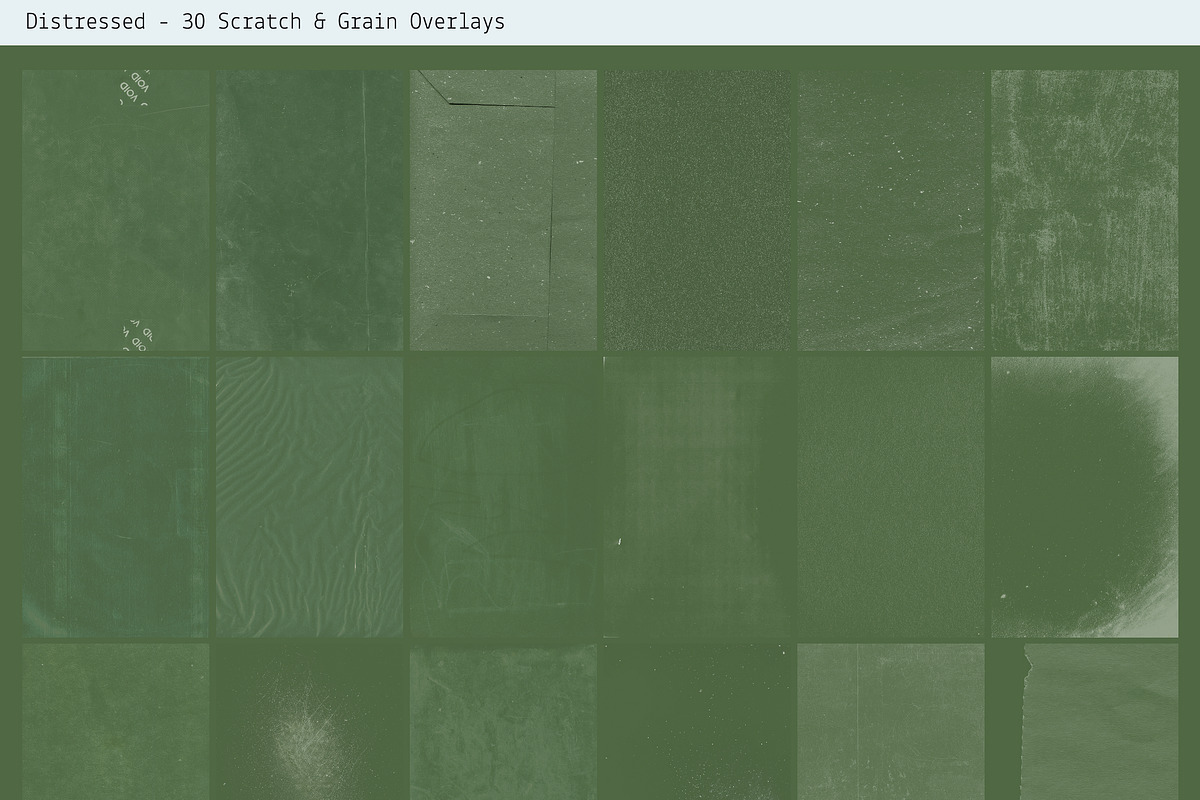The width and height of the screenshot is (1200, 800).
Task: Select the torn paper edge texture
Action: click(1084, 722)
